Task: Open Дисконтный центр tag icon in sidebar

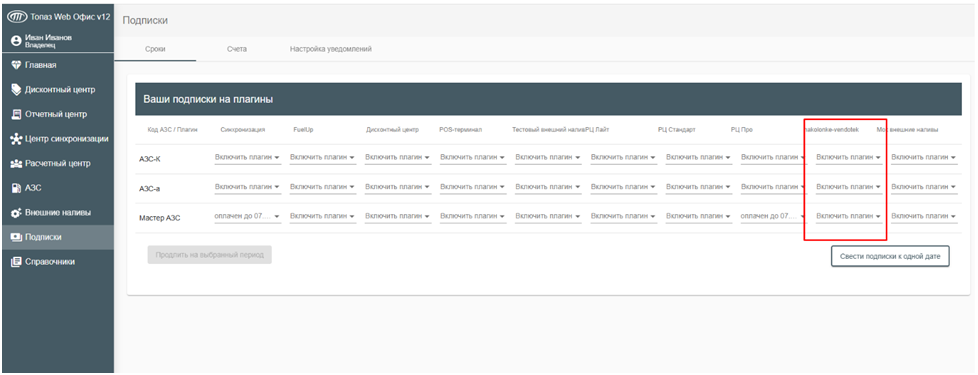Action: [17, 90]
